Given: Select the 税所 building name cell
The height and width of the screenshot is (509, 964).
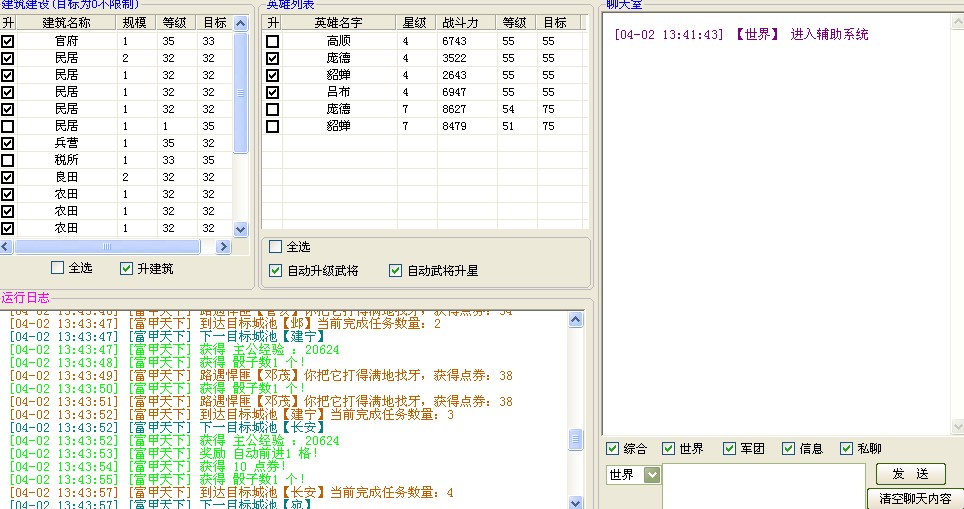Looking at the screenshot, I should (66, 160).
